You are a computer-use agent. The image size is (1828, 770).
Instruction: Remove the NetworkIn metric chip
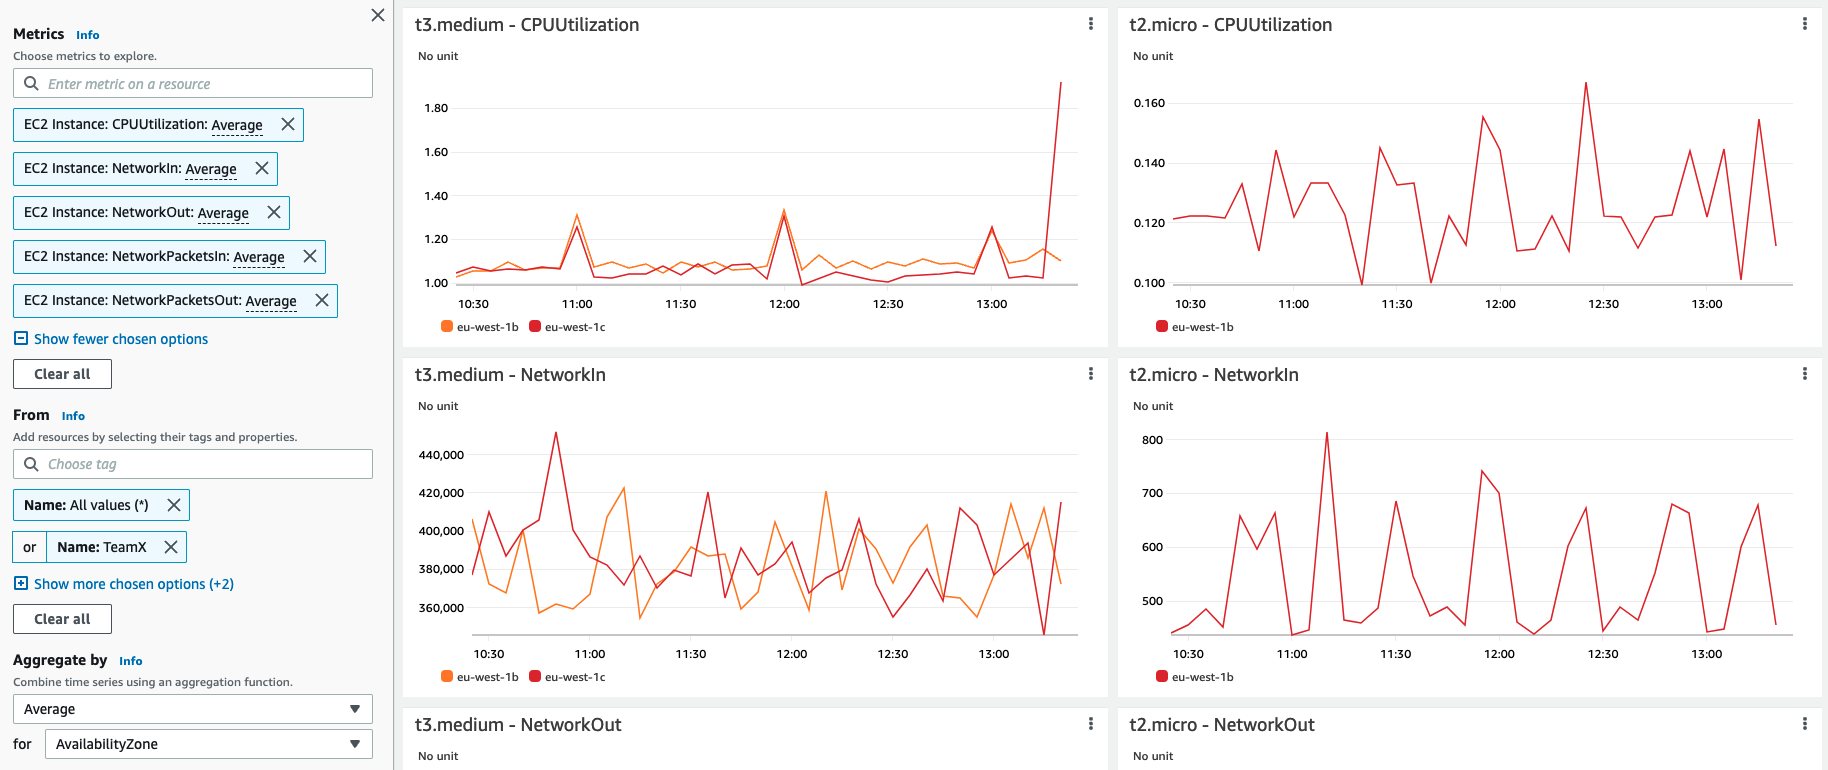click(262, 168)
